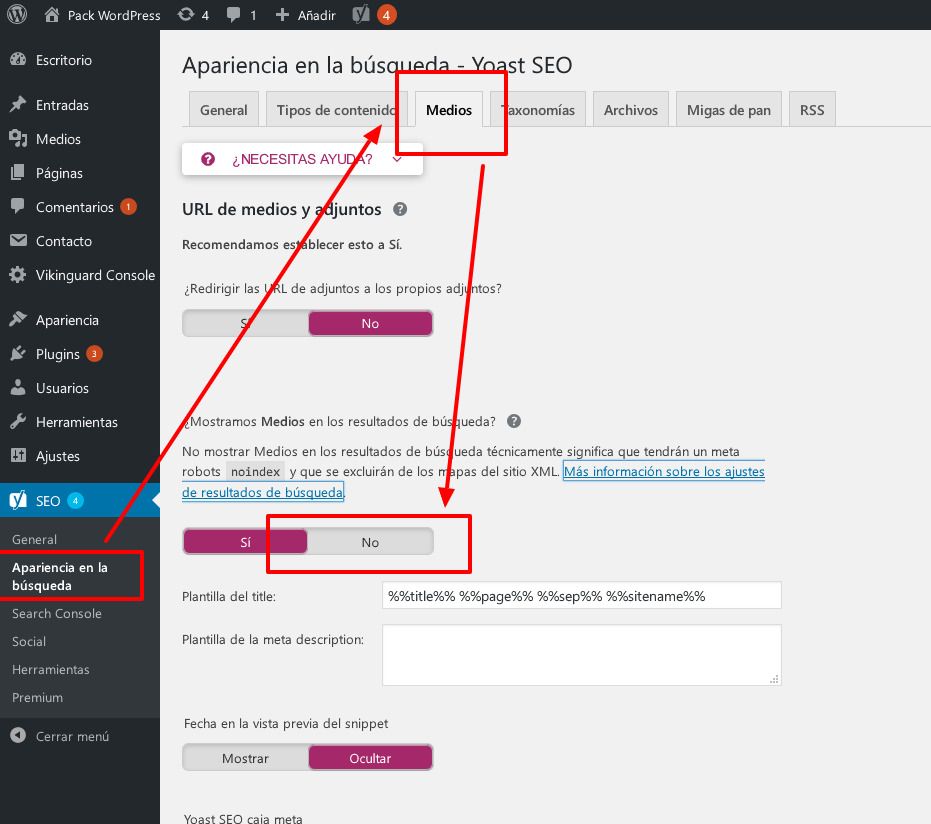Screen dimensions: 931x824
Task: Open Herramientas under SEO submenu
Action: (50, 669)
